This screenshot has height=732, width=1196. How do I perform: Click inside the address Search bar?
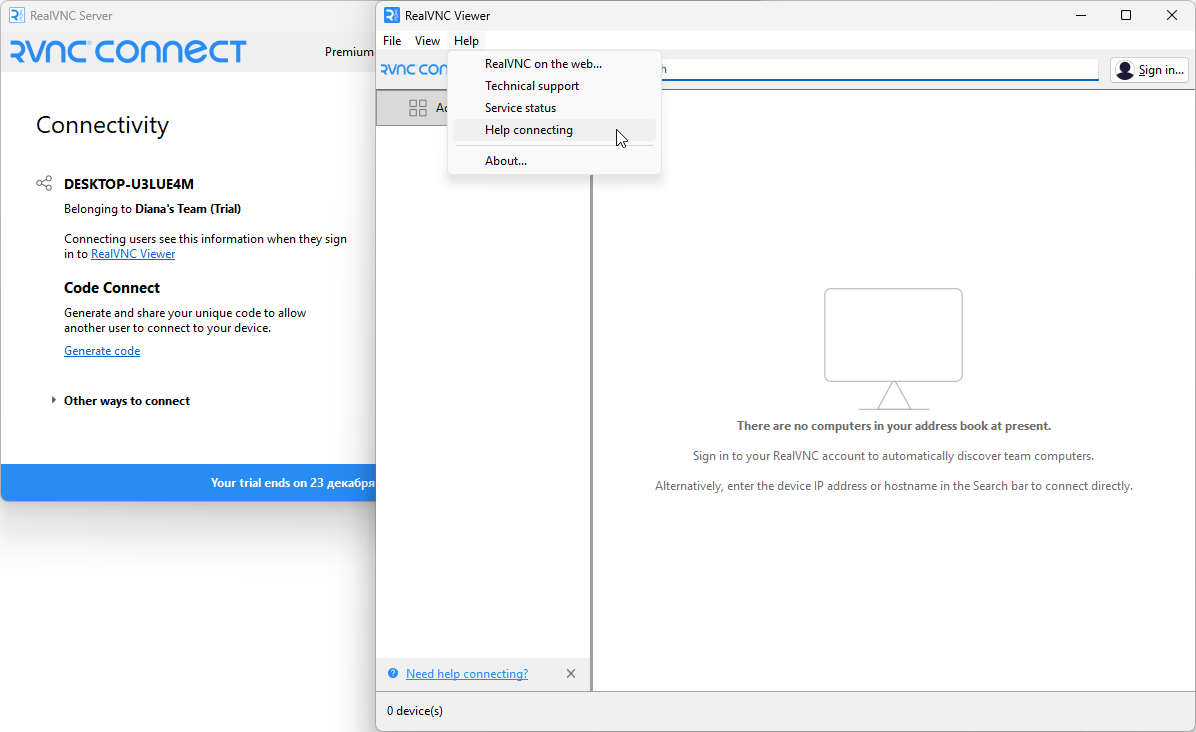(880, 69)
